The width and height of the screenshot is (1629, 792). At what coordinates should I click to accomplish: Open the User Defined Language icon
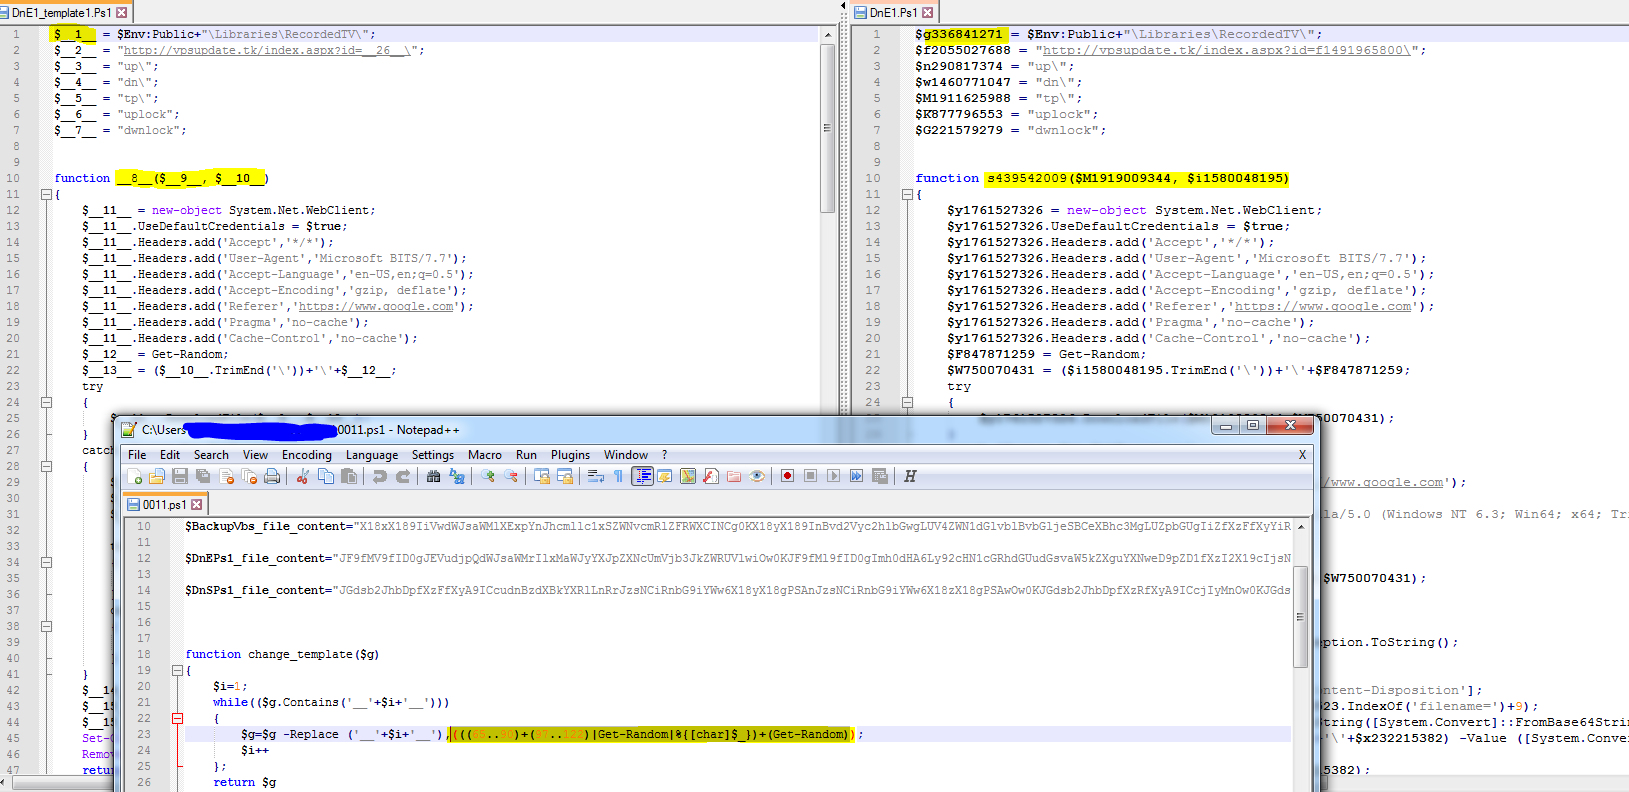pos(665,476)
